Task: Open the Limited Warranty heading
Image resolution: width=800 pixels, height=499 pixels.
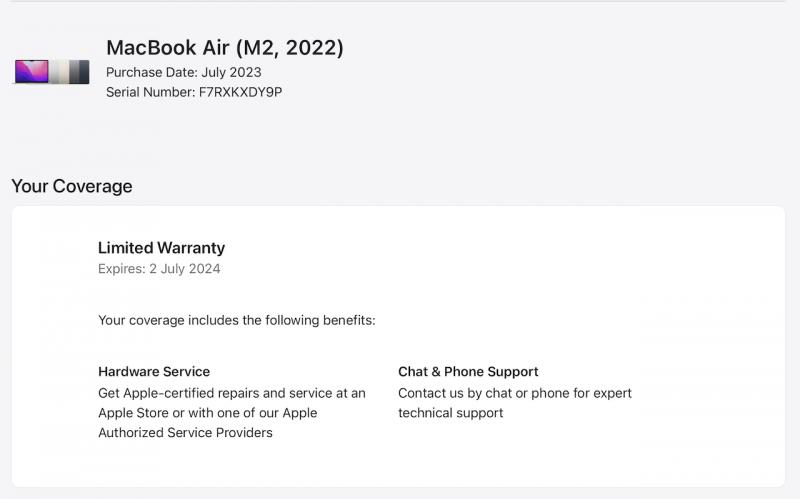Action: tap(161, 248)
